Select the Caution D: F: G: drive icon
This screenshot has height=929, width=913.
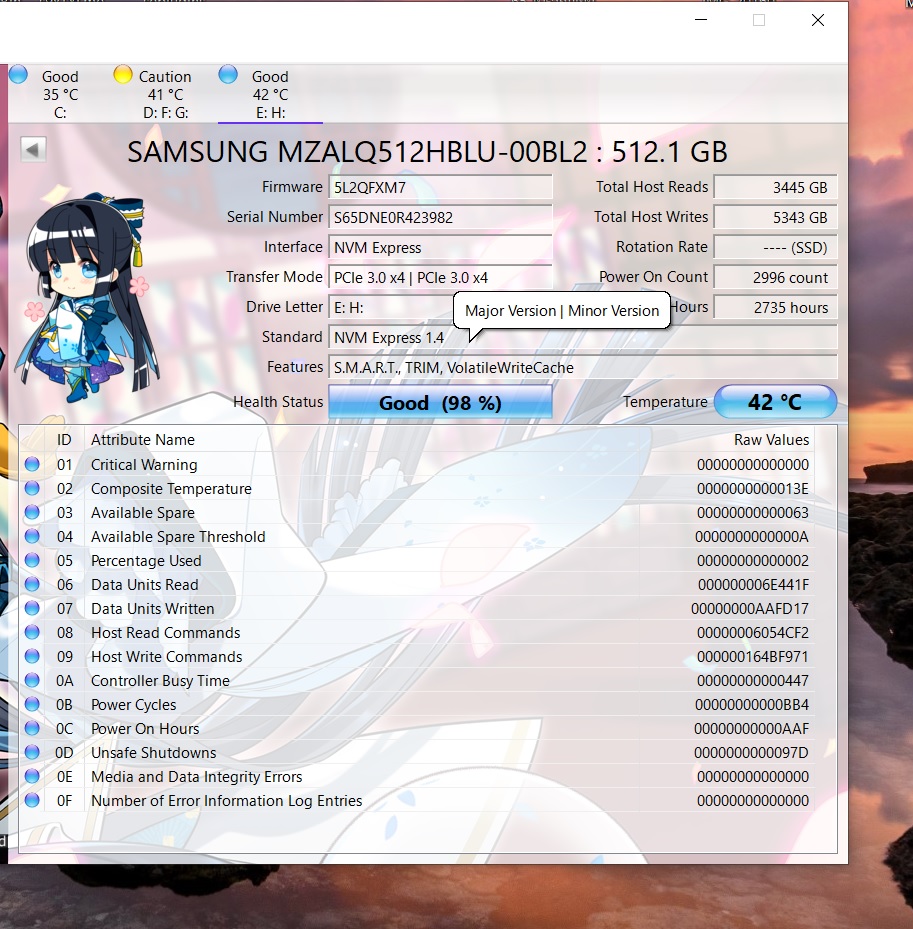point(123,75)
